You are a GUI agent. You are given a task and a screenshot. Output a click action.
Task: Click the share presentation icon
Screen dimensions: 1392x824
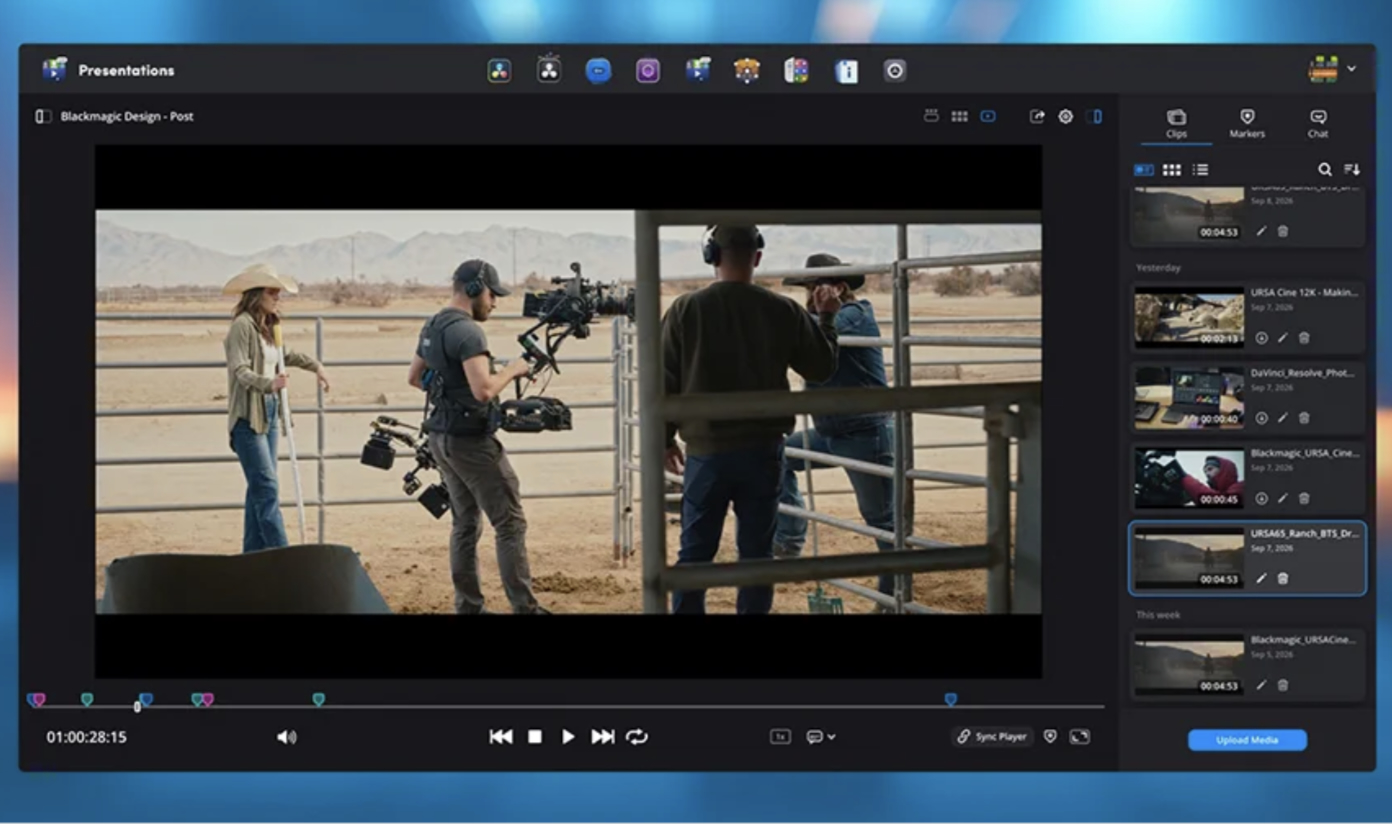point(1037,116)
